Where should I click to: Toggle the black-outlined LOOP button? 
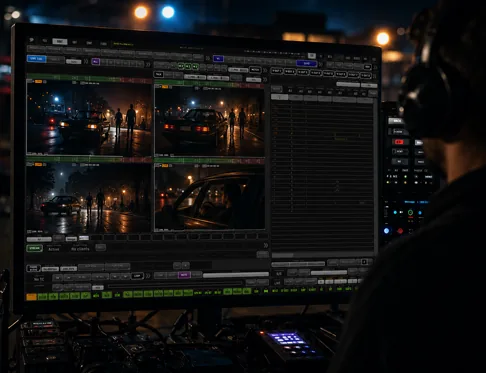pos(137,276)
